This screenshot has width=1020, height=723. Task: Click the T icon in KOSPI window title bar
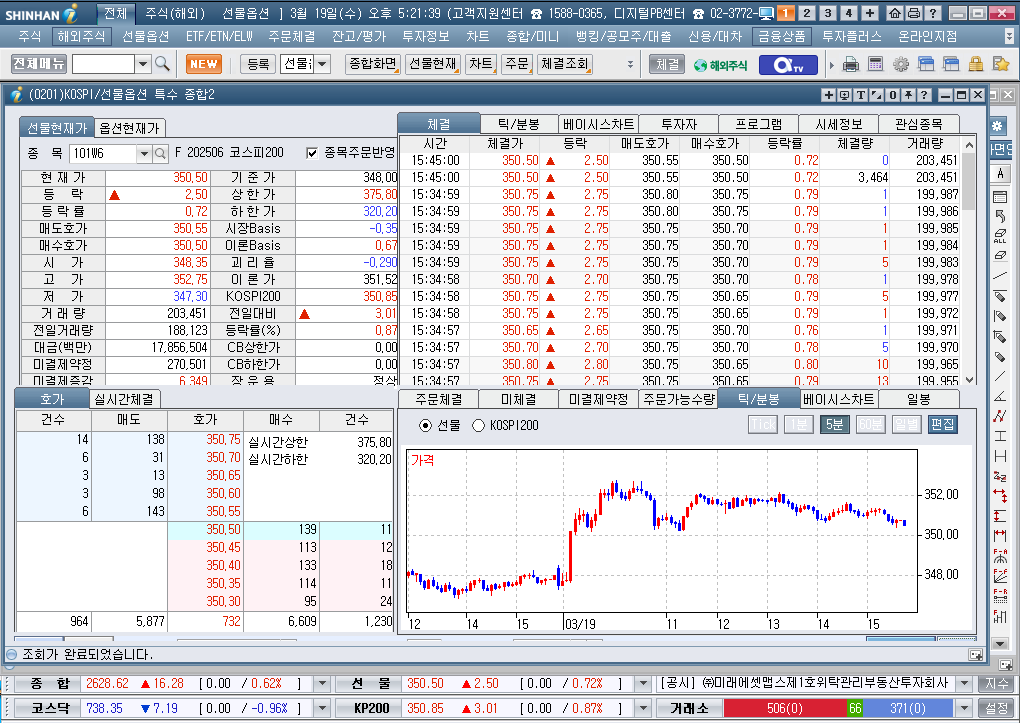(x=861, y=95)
